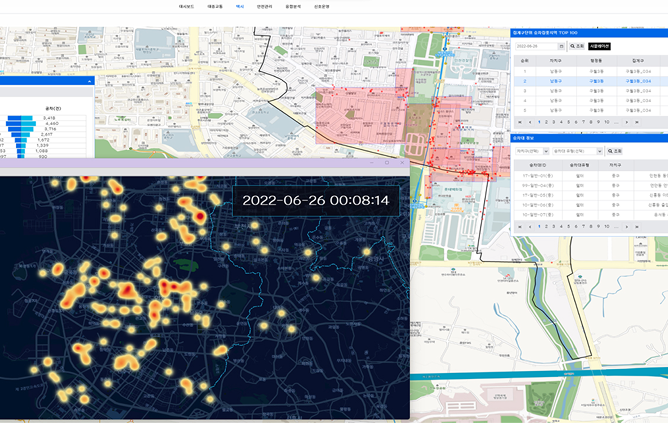The image size is (668, 423).
Task: Click the stand type column header in the taxi stand table
Action: (579, 165)
